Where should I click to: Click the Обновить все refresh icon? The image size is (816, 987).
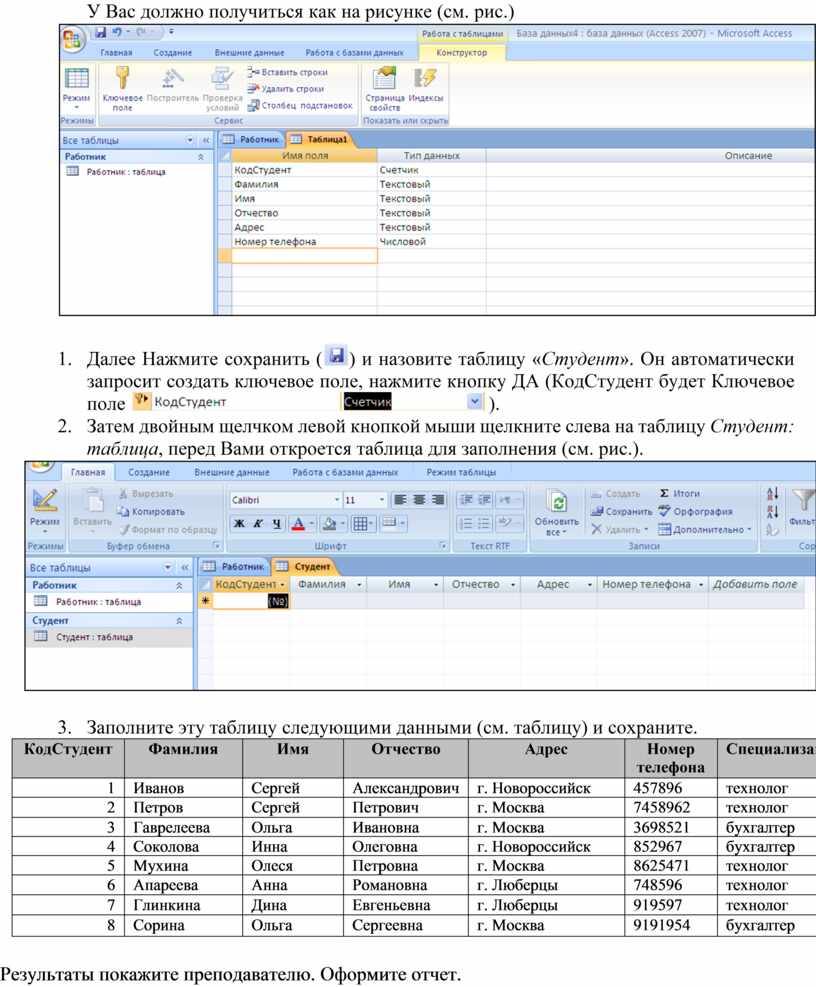tap(558, 502)
